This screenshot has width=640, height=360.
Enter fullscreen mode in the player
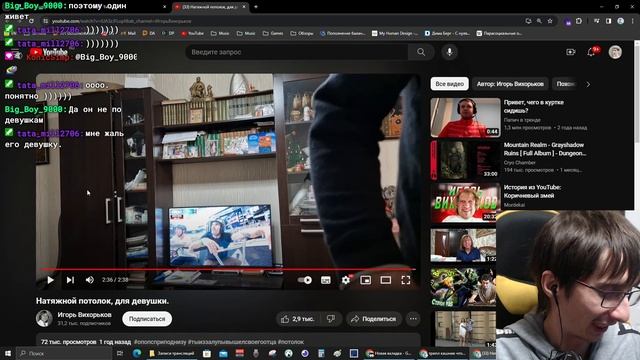pos(406,280)
